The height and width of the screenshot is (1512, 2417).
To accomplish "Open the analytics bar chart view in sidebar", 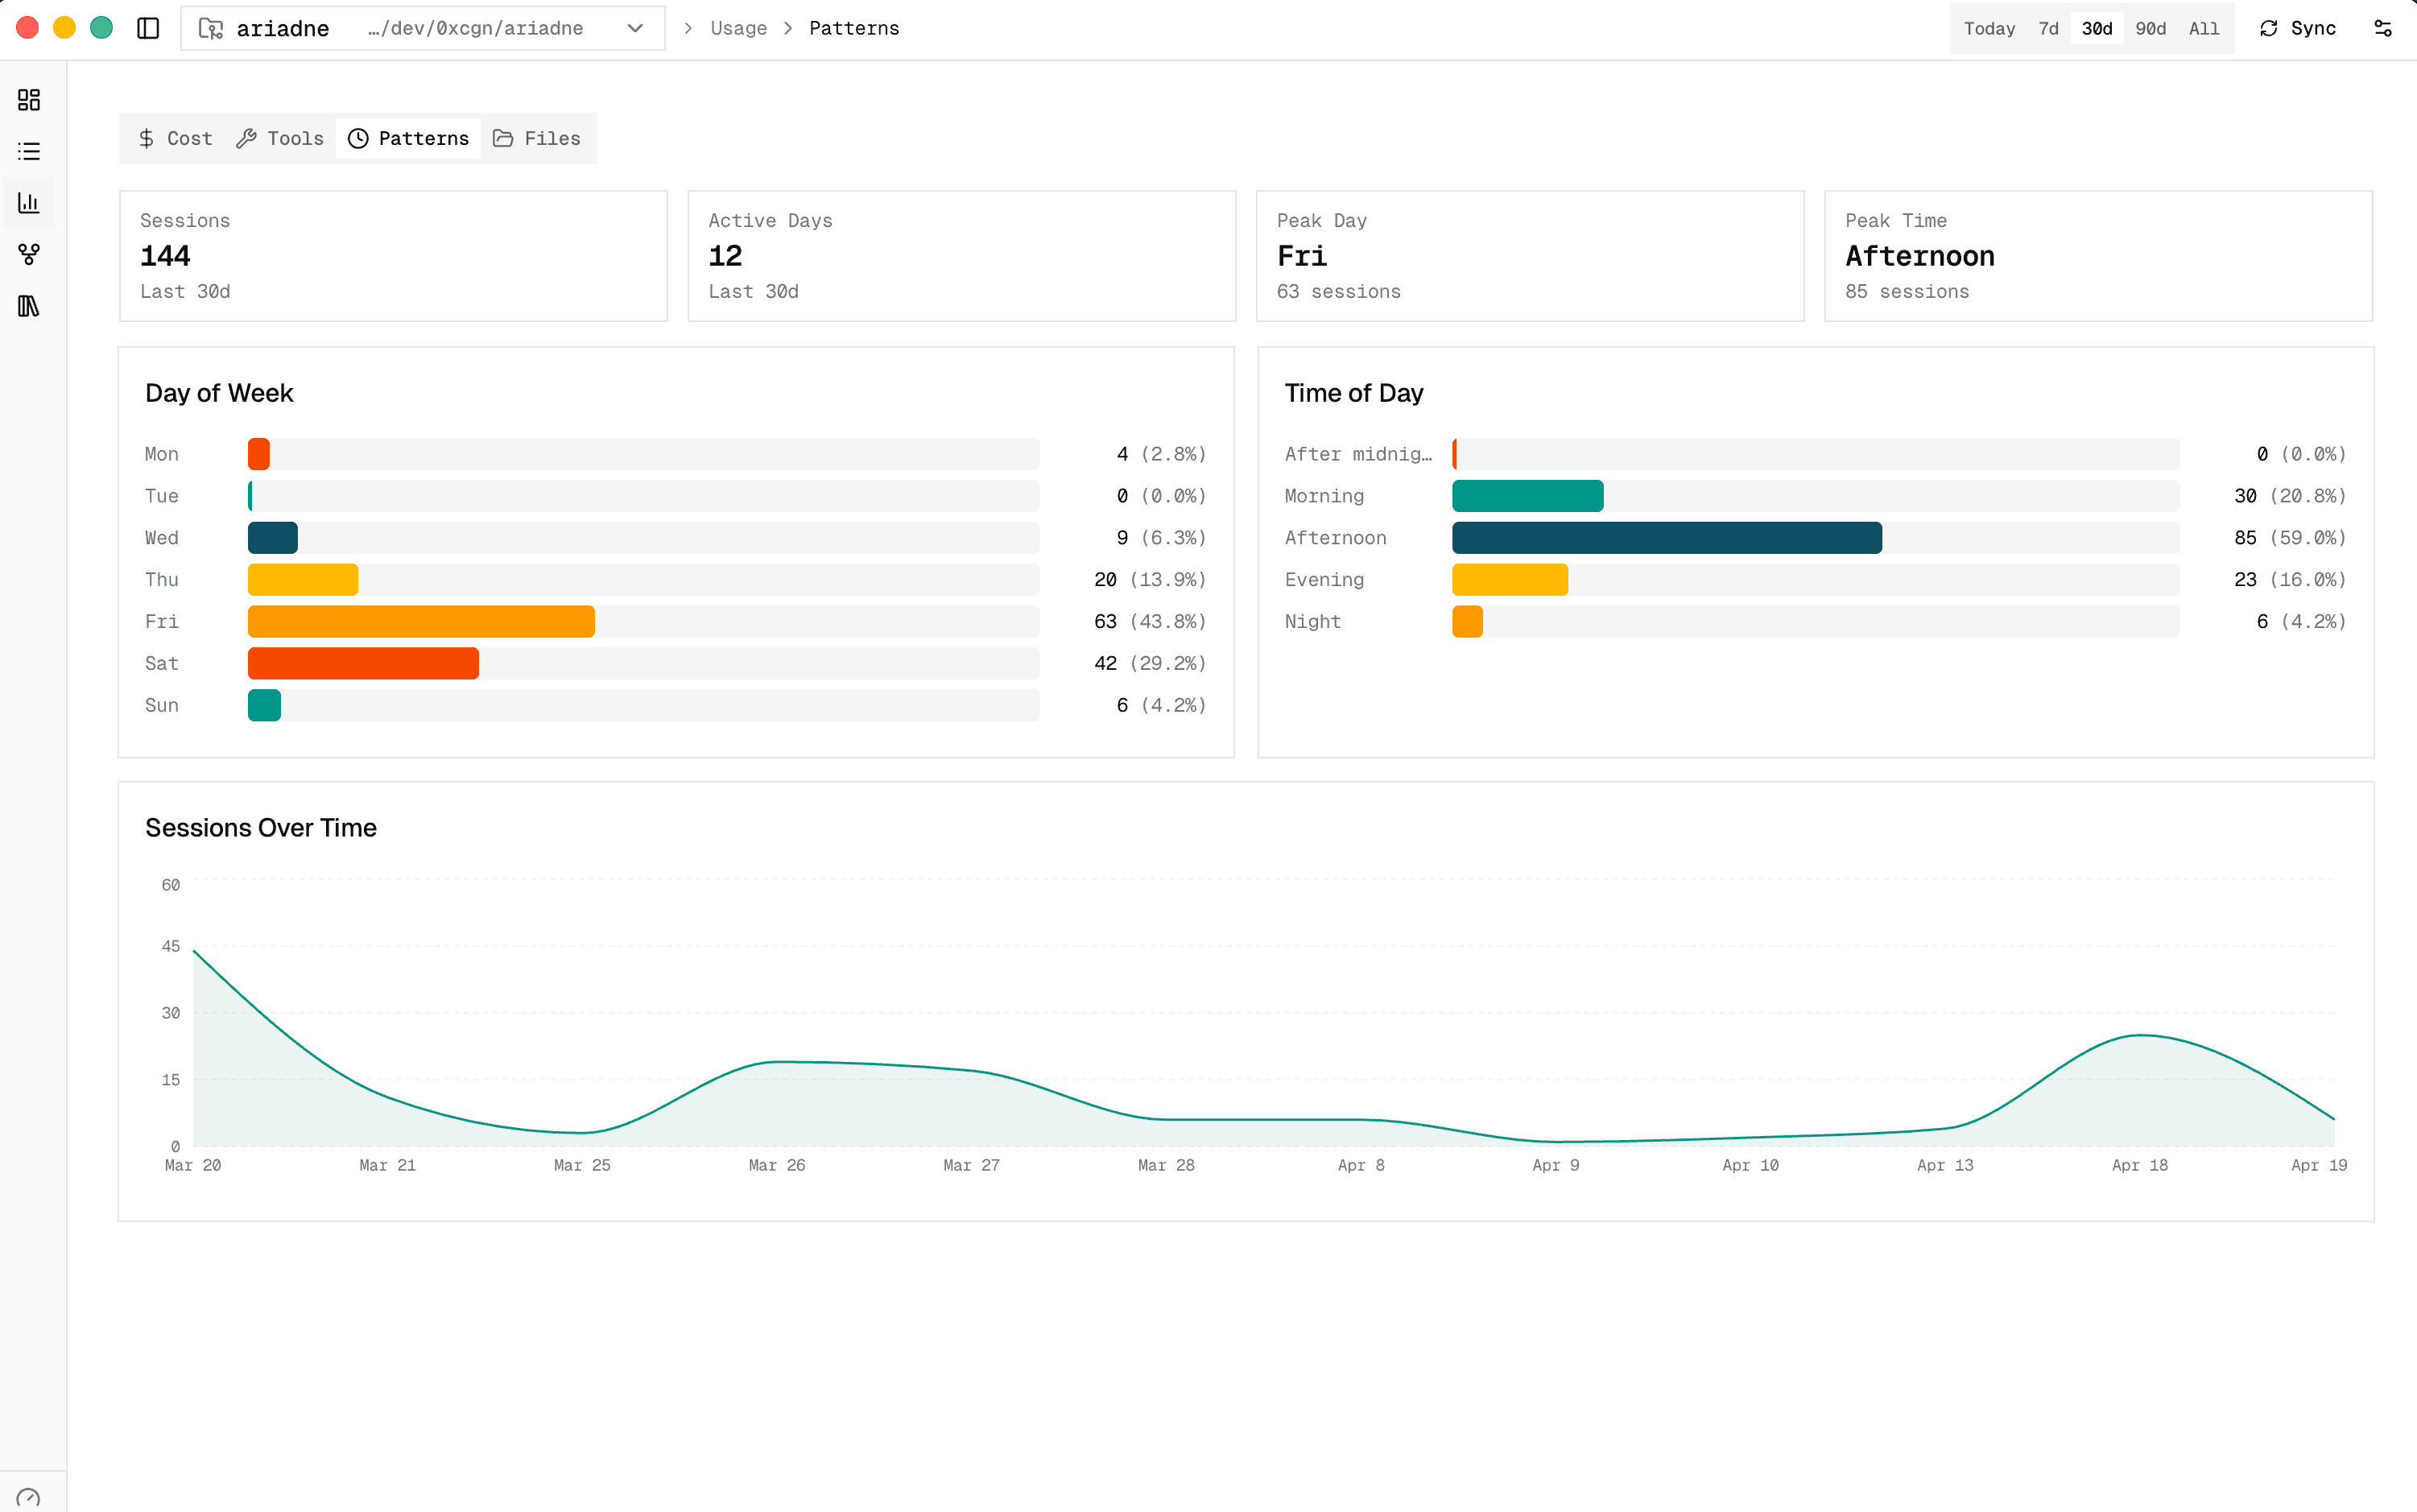I will pos(28,203).
